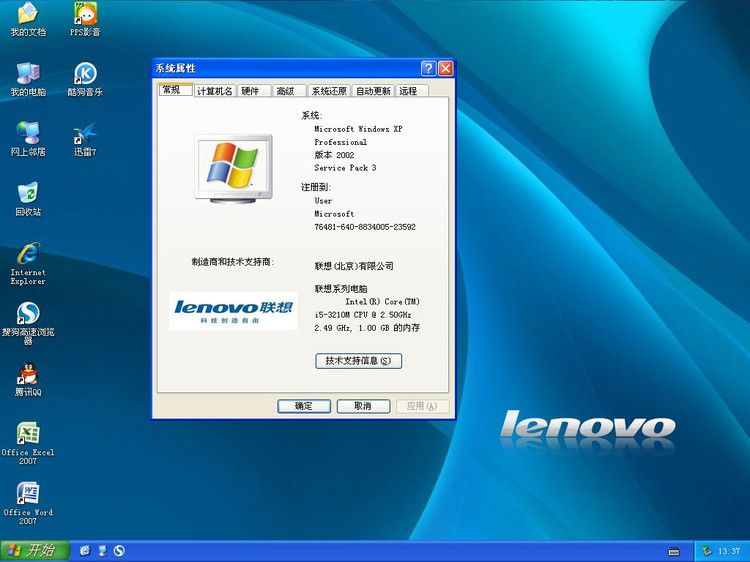
Task: Open Office Excel 2007 shortcut
Action: click(28, 443)
